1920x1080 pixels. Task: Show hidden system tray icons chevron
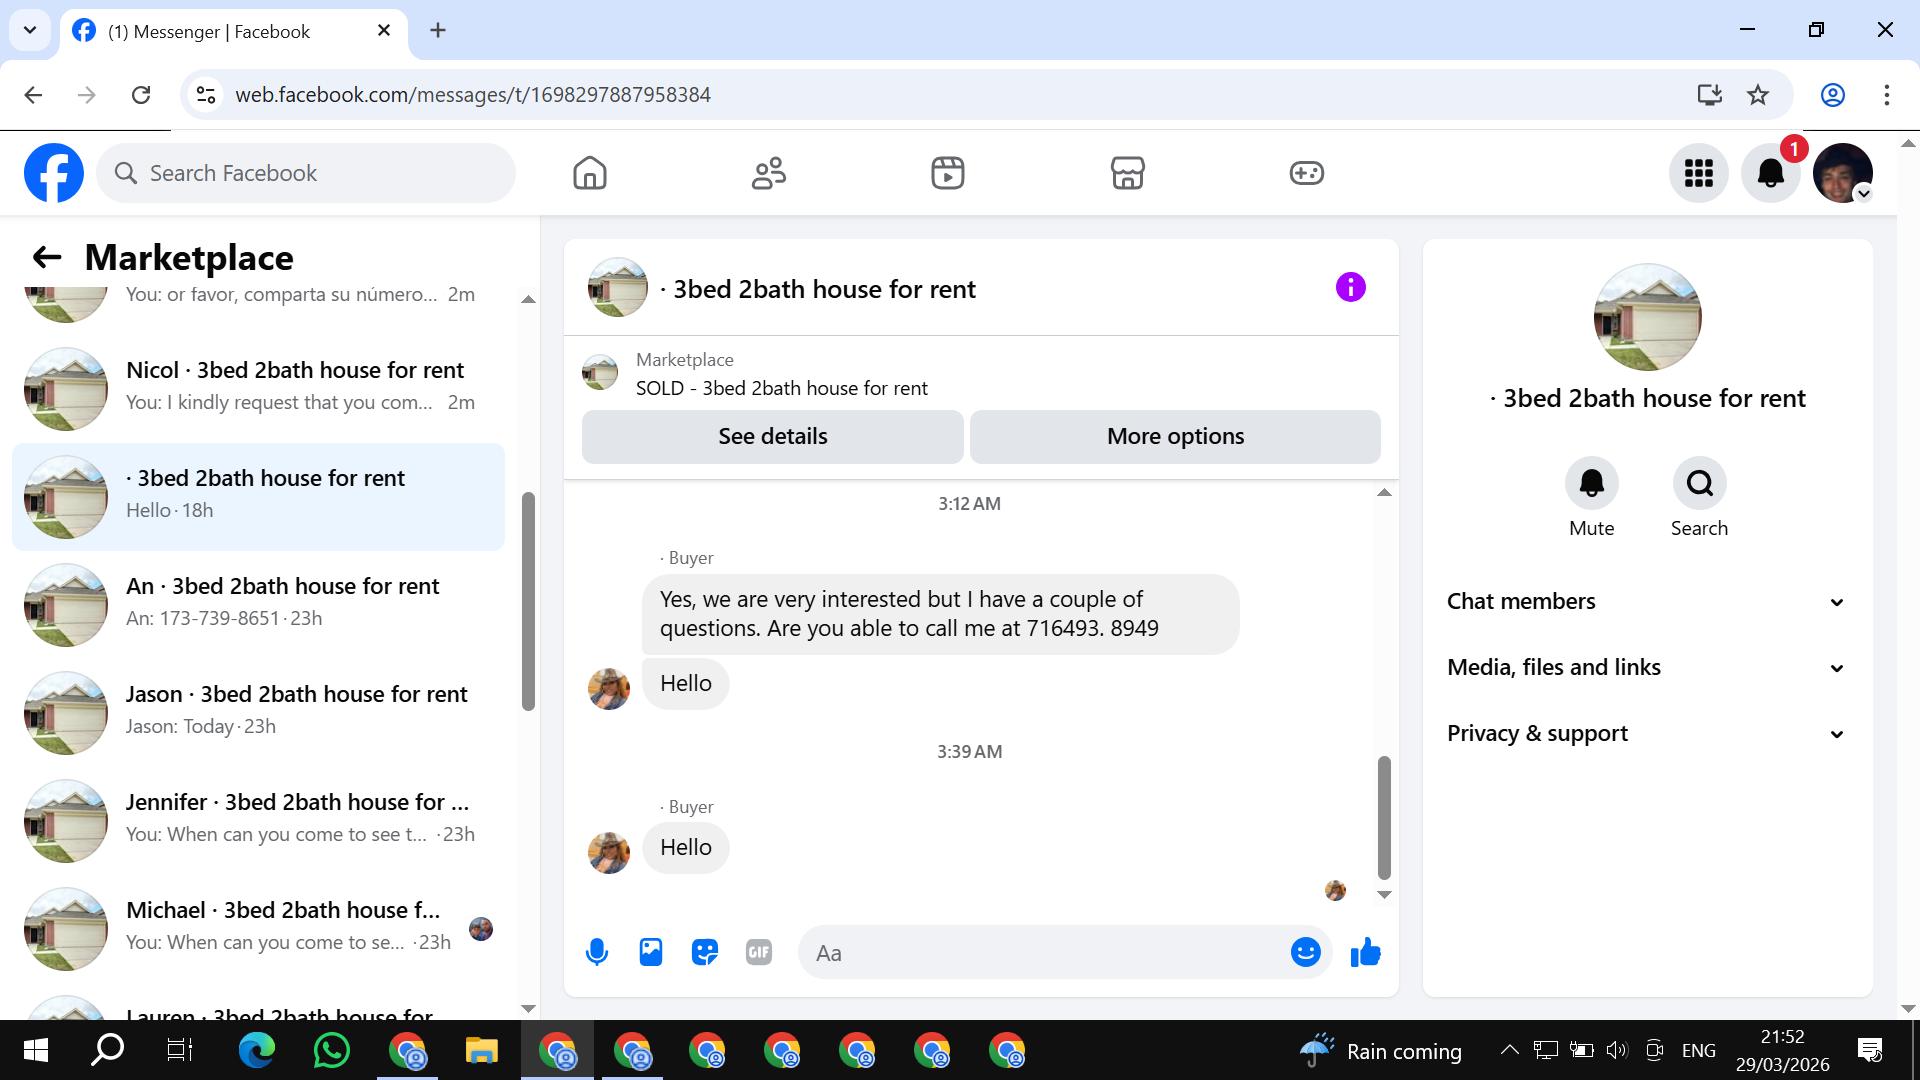(1509, 1050)
